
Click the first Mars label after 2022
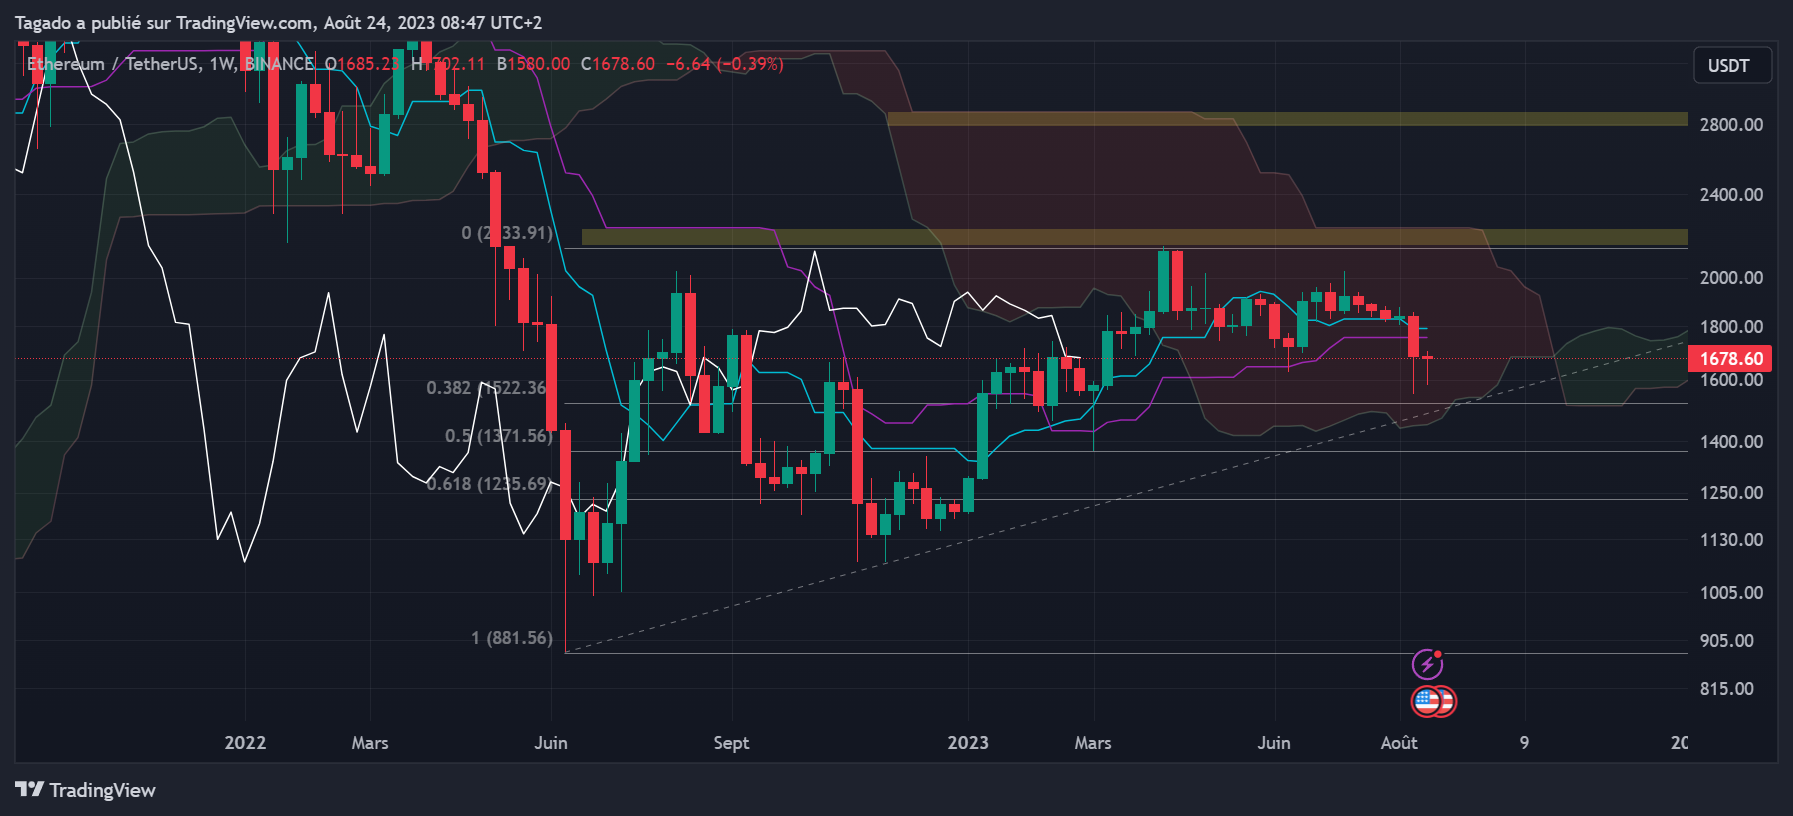(370, 743)
